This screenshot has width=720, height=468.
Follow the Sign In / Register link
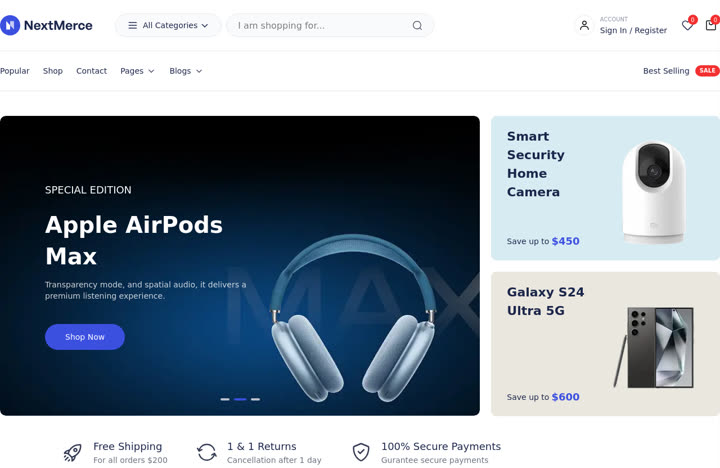(x=633, y=30)
